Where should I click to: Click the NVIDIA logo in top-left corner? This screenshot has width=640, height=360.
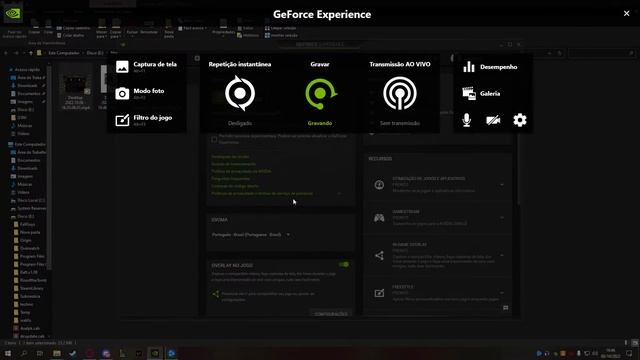[13, 13]
